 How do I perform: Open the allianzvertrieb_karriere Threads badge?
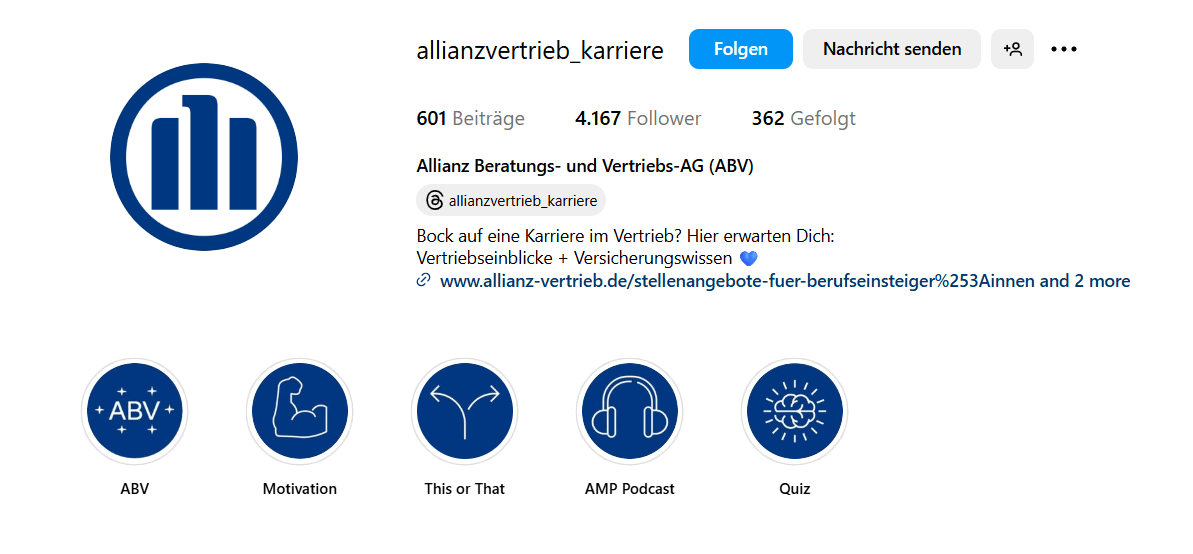[522, 201]
